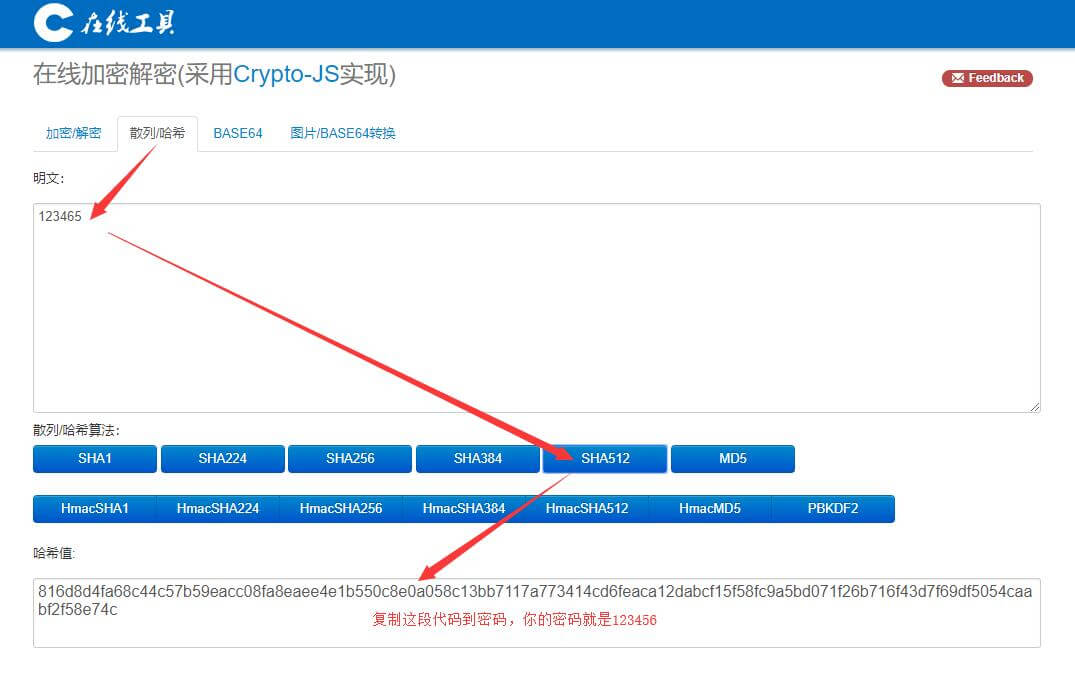Click the site logo icon in header
Screen dimensions: 1075x675
[x=52, y=23]
